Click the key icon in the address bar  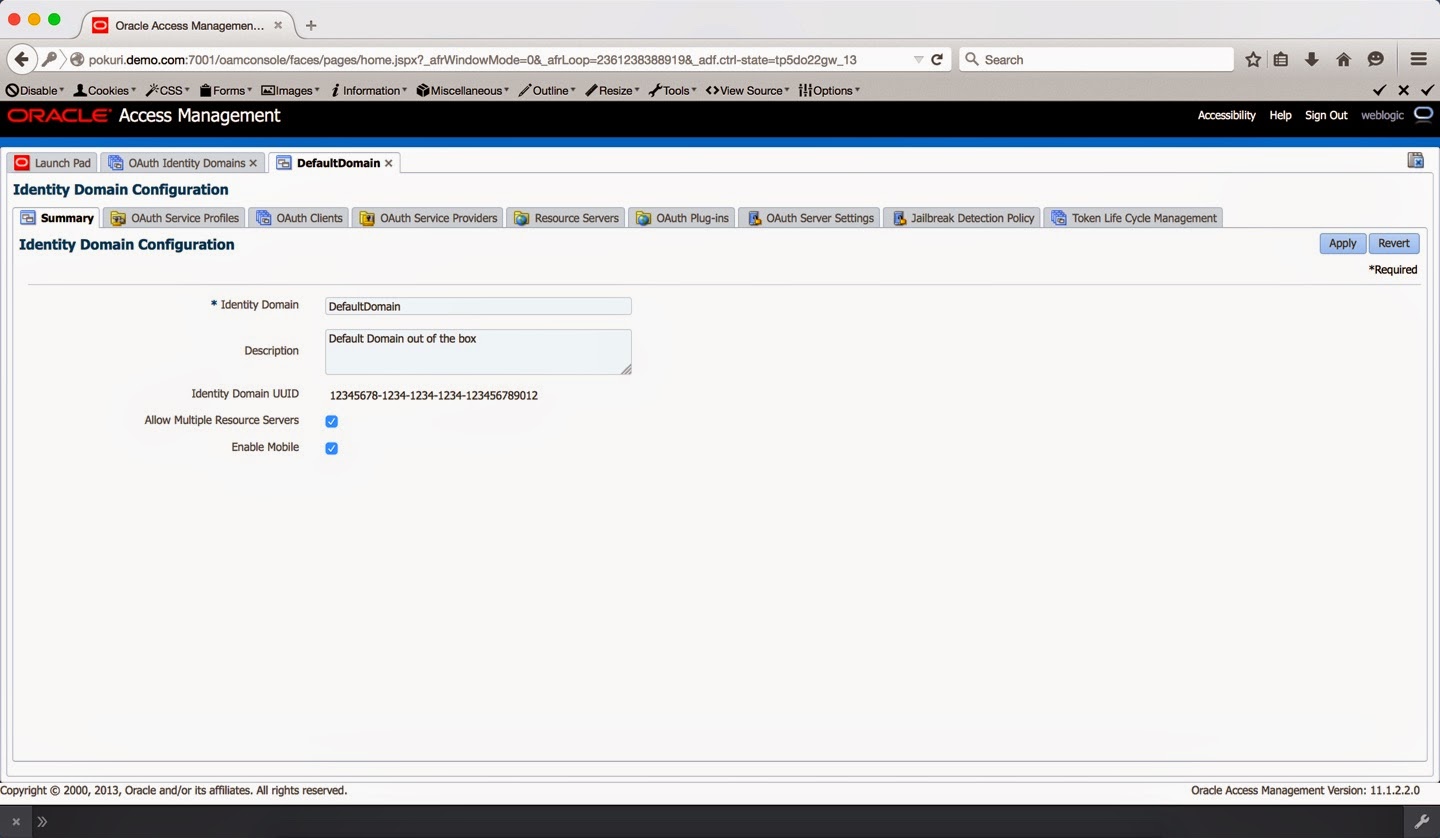pos(49,59)
